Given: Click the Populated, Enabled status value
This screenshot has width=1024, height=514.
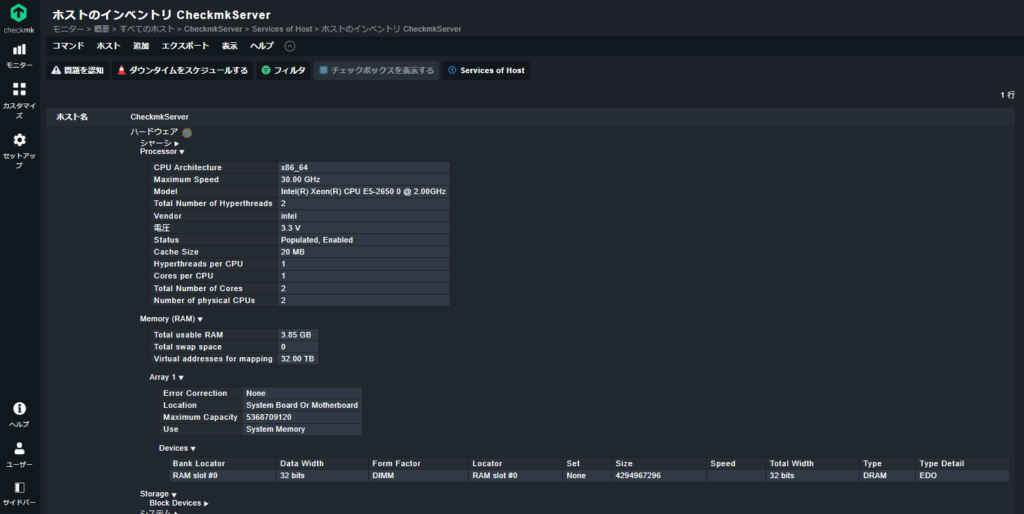Looking at the screenshot, I should coord(317,240).
